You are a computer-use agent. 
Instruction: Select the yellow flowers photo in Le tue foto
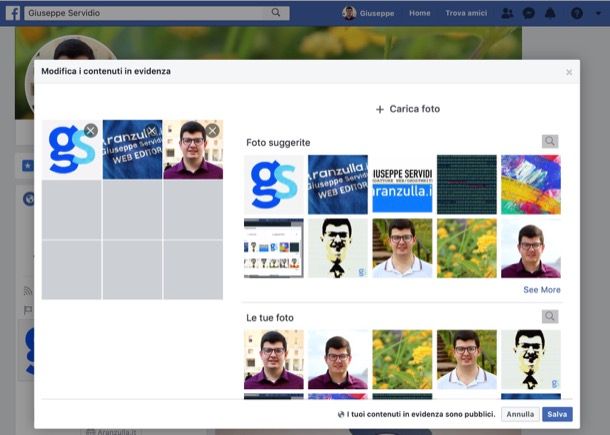pyautogui.click(x=402, y=360)
